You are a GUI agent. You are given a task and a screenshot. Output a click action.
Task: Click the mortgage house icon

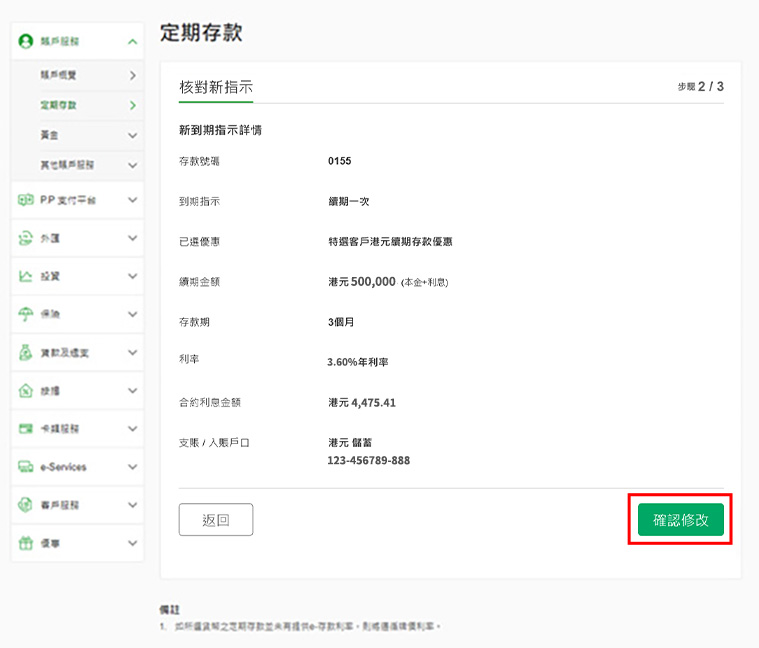point(26,391)
